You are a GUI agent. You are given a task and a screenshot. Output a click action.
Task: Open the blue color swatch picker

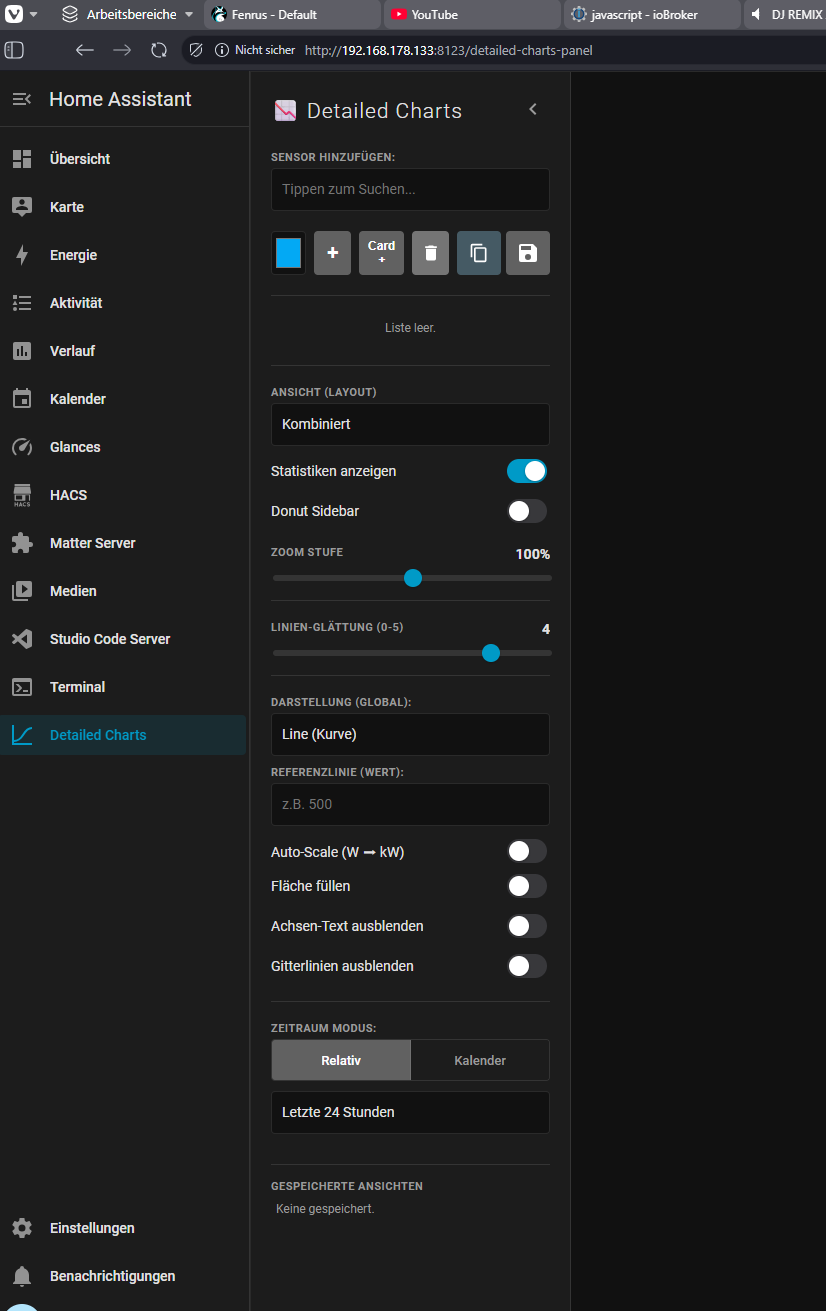pyautogui.click(x=288, y=253)
